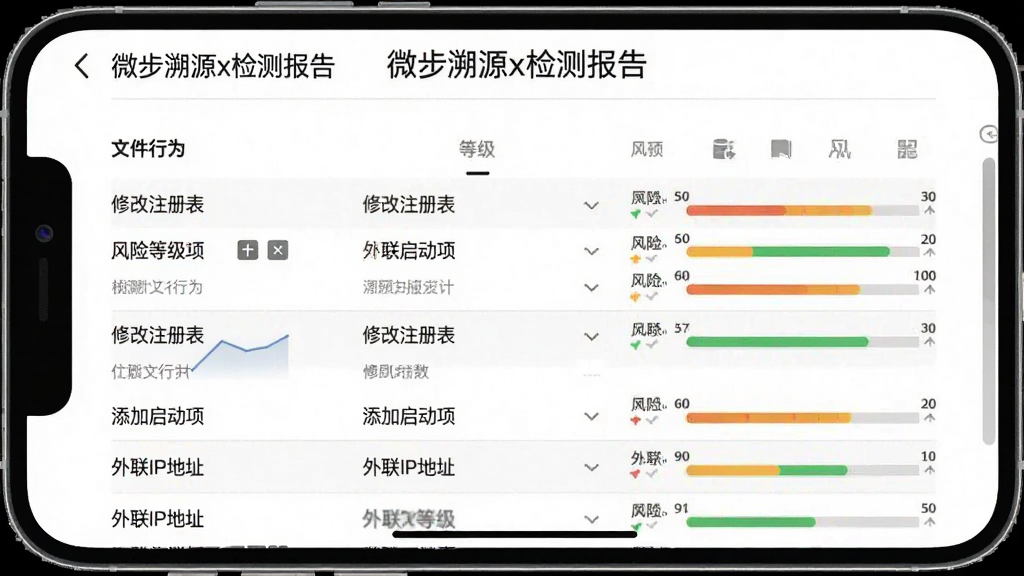Click the plus icon beside 风险等级项

click(248, 250)
